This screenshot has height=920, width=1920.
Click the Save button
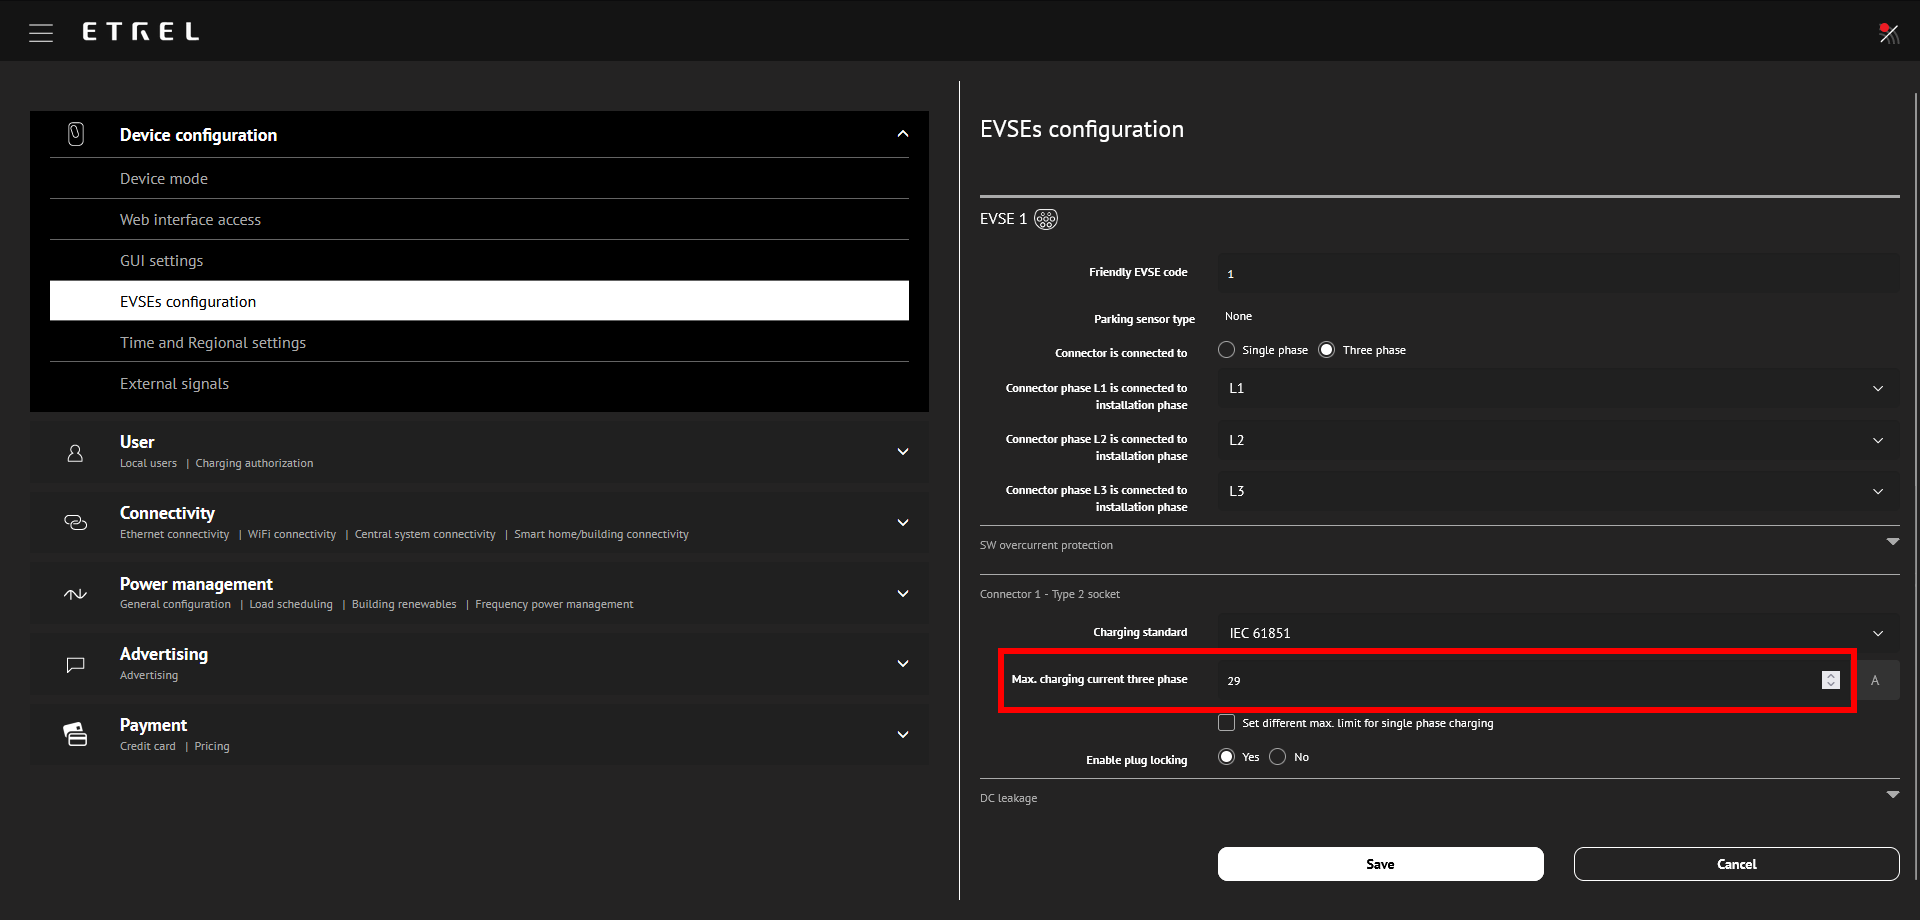click(x=1380, y=864)
